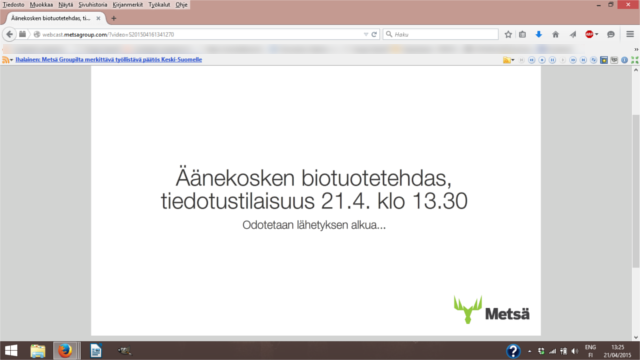The image size is (640, 360).
Task: Show hidden bookmarks toolbar overflow chevron
Action: coord(636,49)
